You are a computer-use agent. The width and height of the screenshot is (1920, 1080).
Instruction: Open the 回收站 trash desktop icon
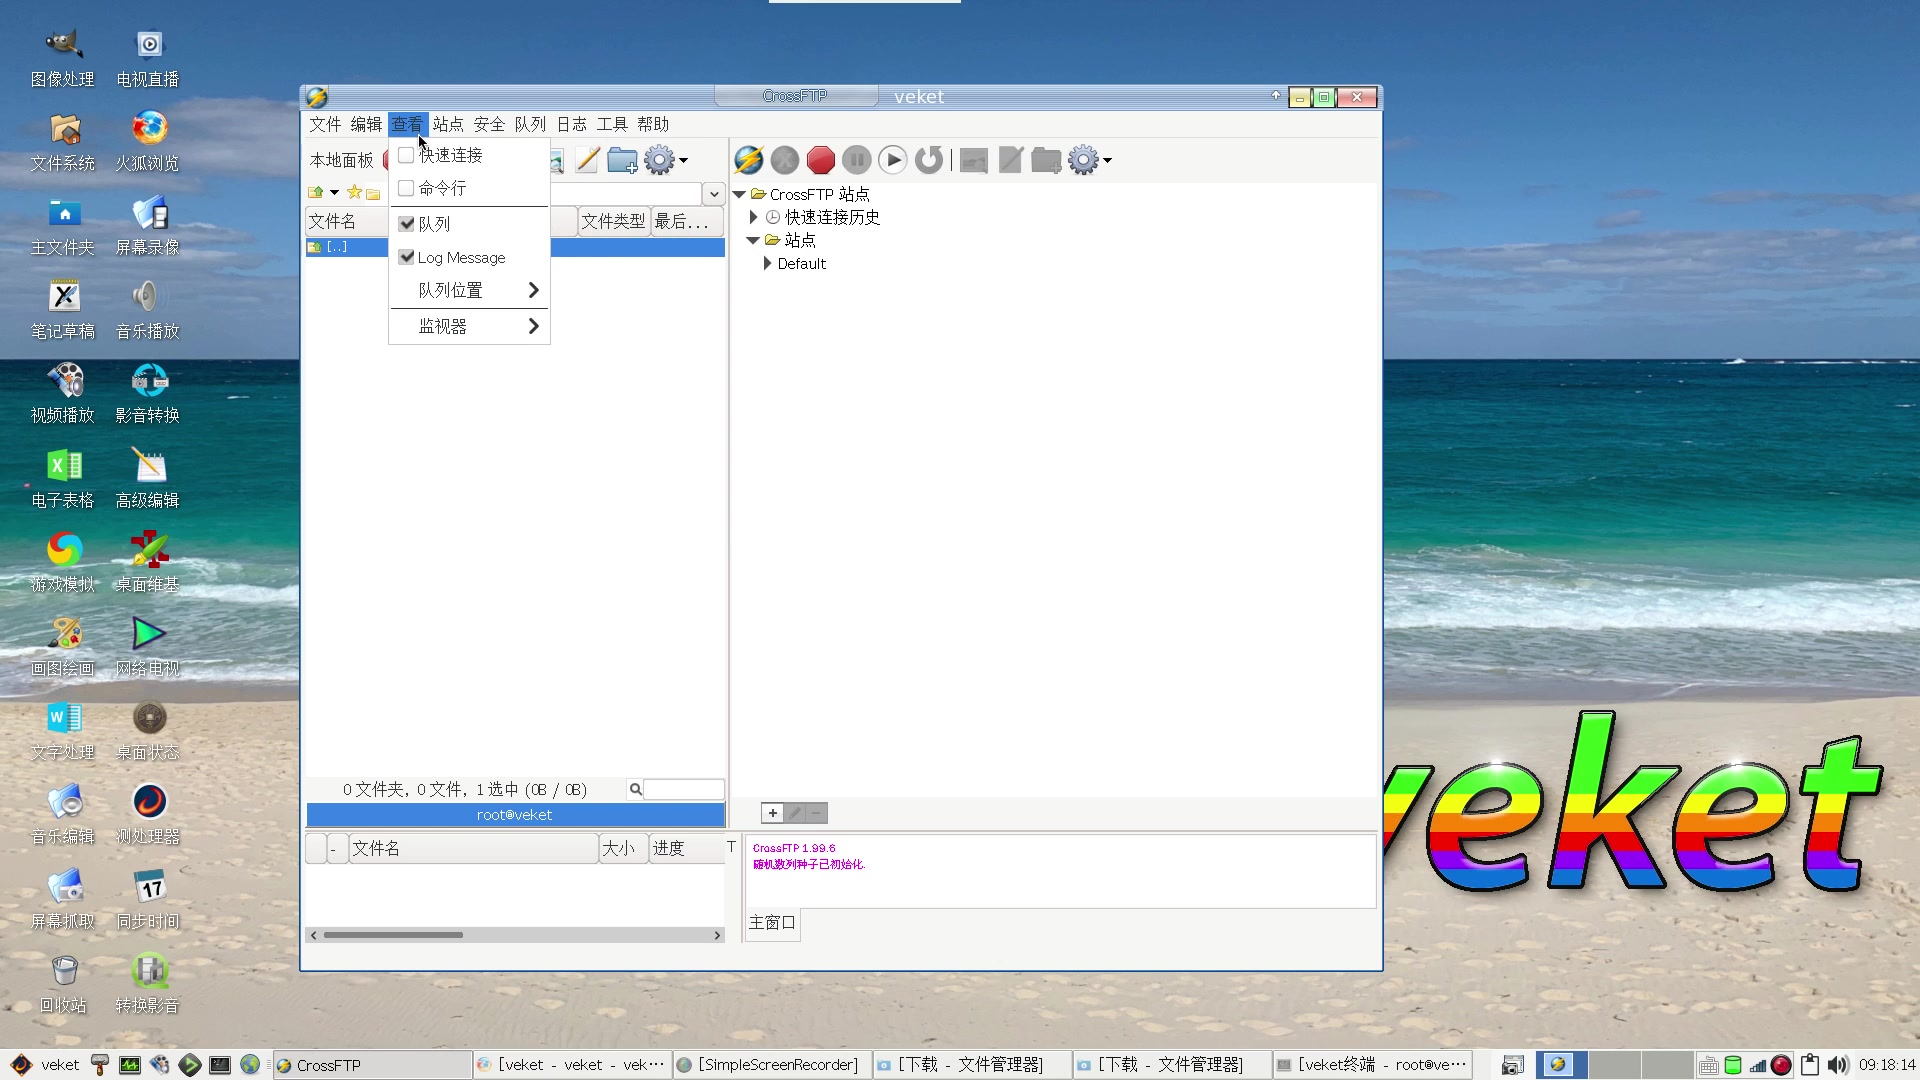[x=62, y=984]
